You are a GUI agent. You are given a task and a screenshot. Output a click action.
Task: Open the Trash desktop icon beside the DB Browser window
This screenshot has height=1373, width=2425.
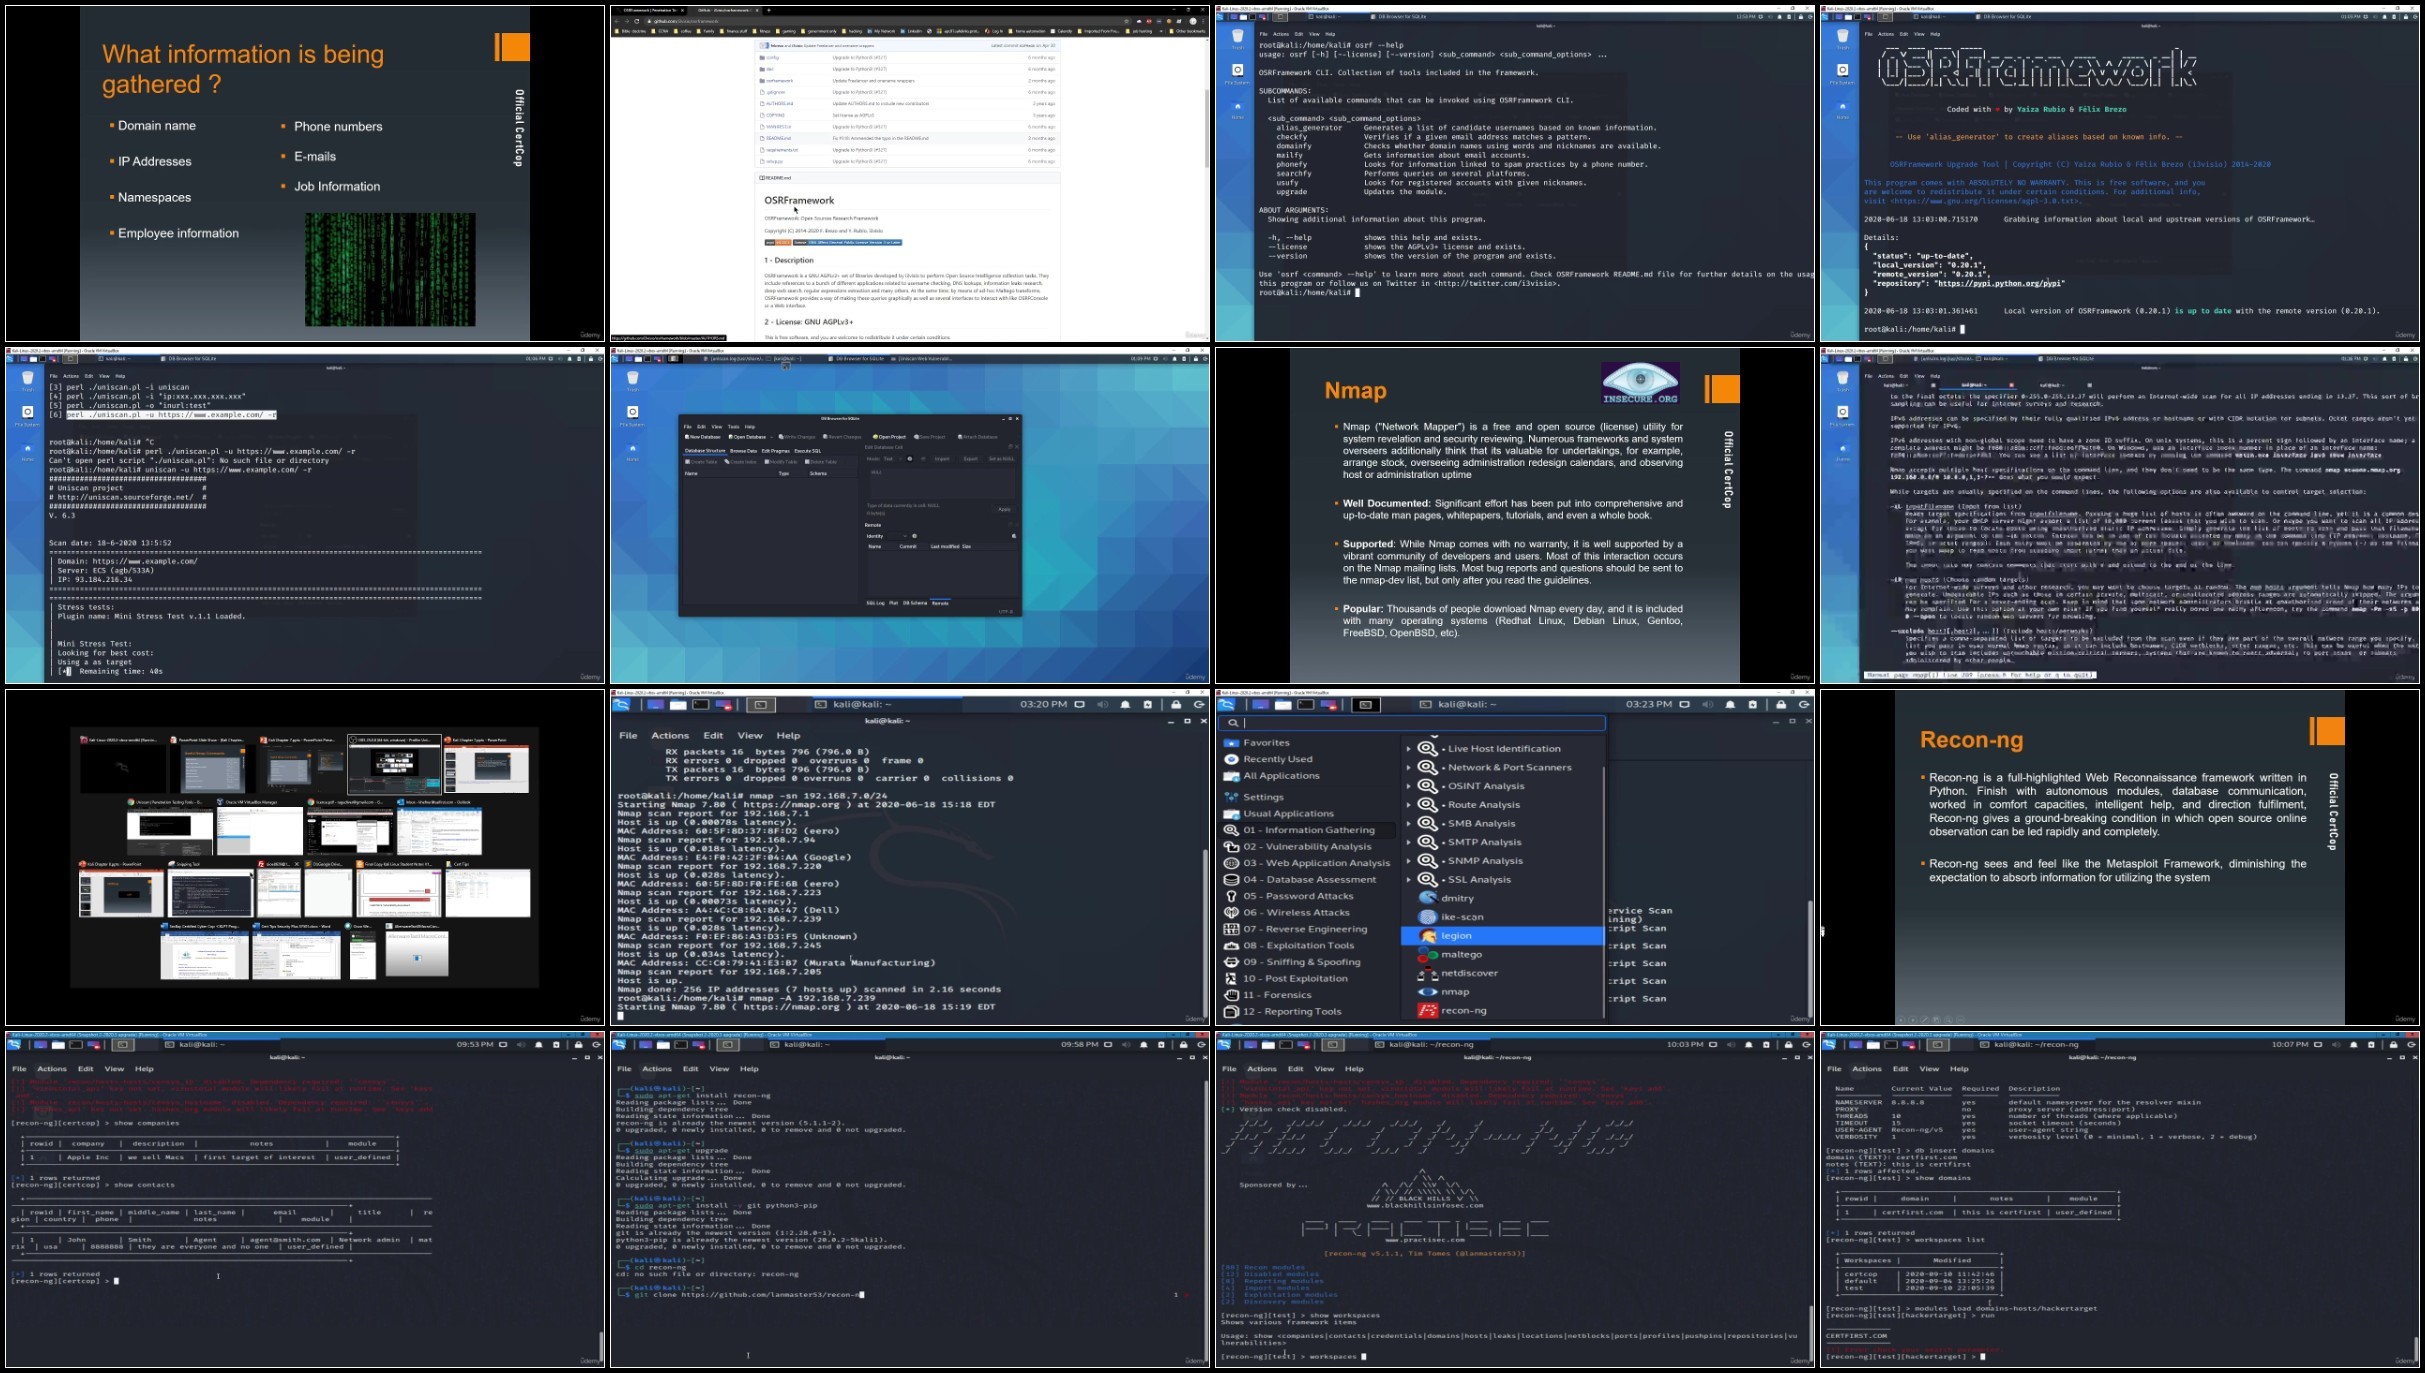[632, 378]
